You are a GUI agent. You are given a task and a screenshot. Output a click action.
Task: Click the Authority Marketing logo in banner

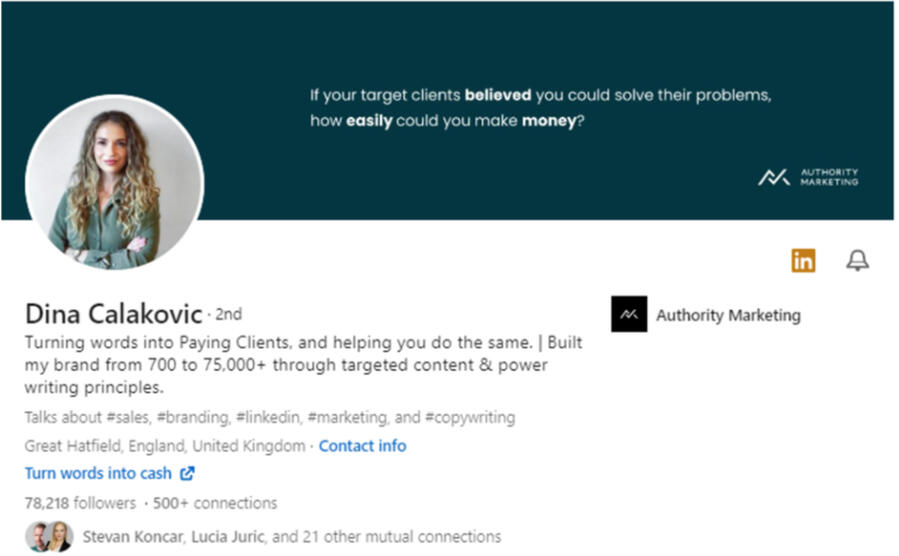pyautogui.click(x=808, y=177)
